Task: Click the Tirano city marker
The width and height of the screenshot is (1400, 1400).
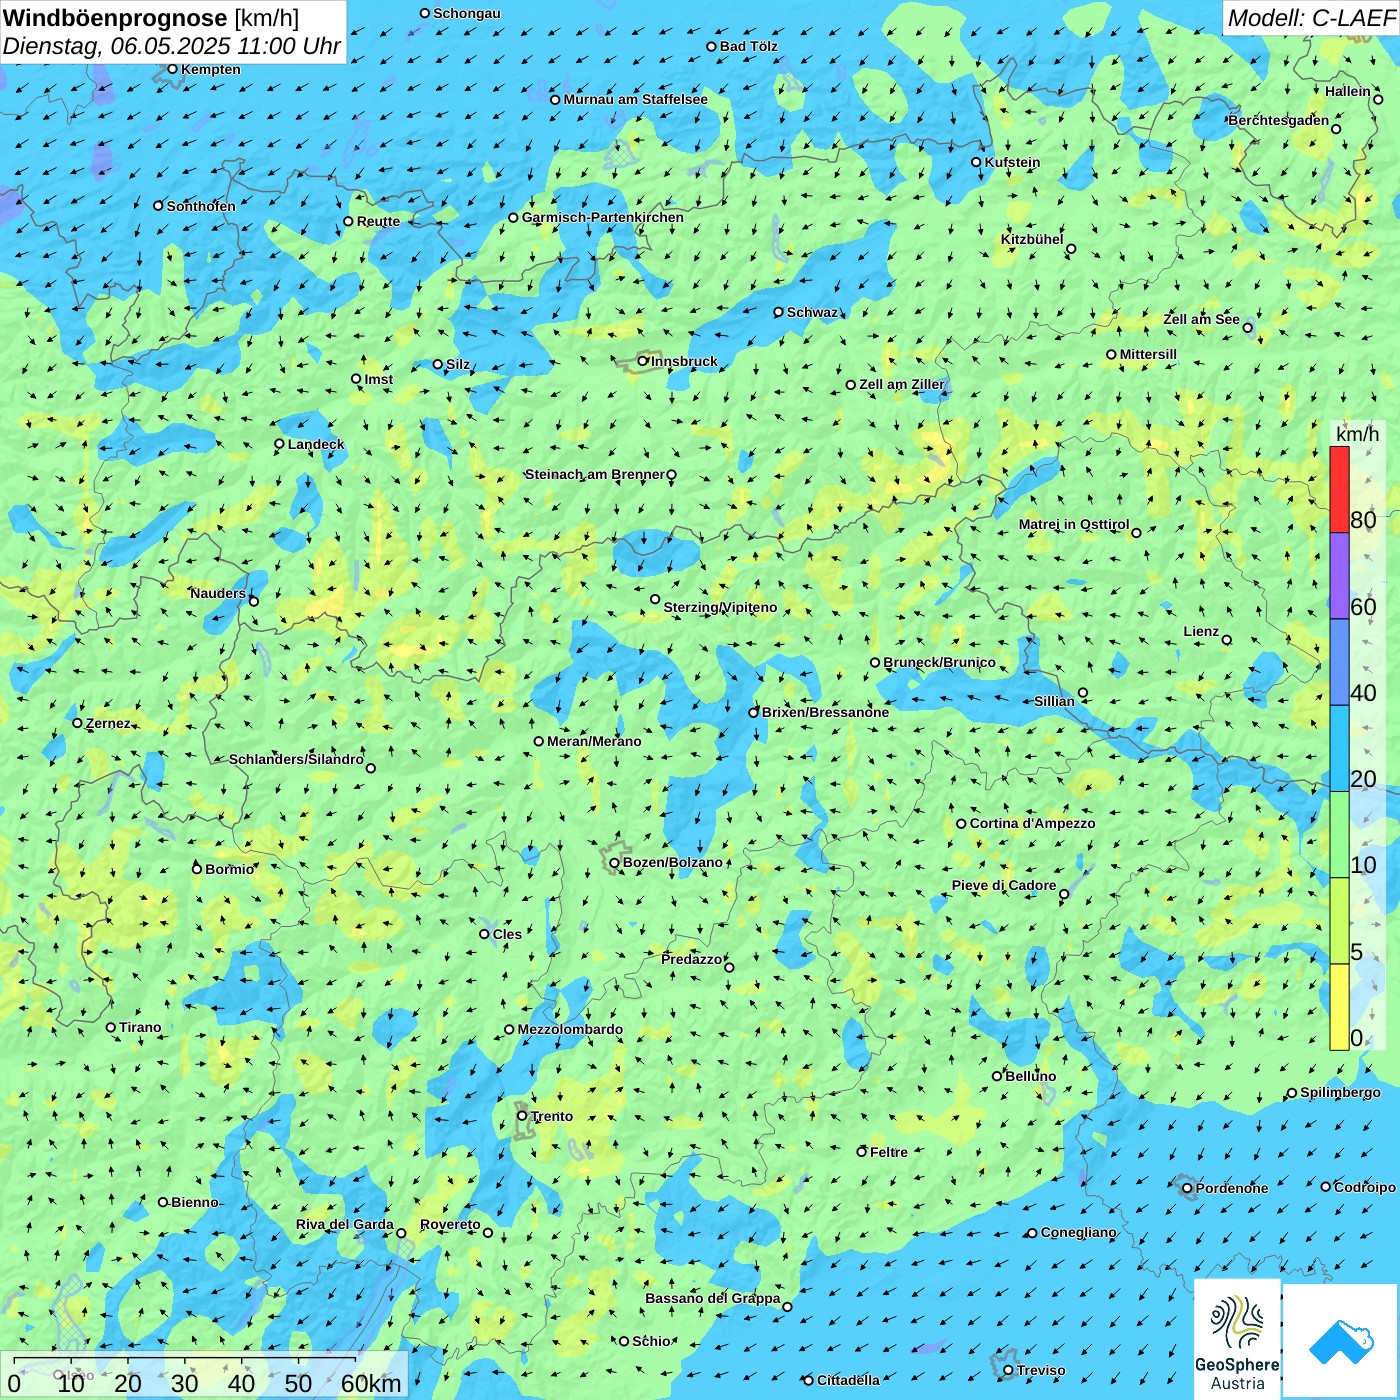Action: tap(111, 1027)
